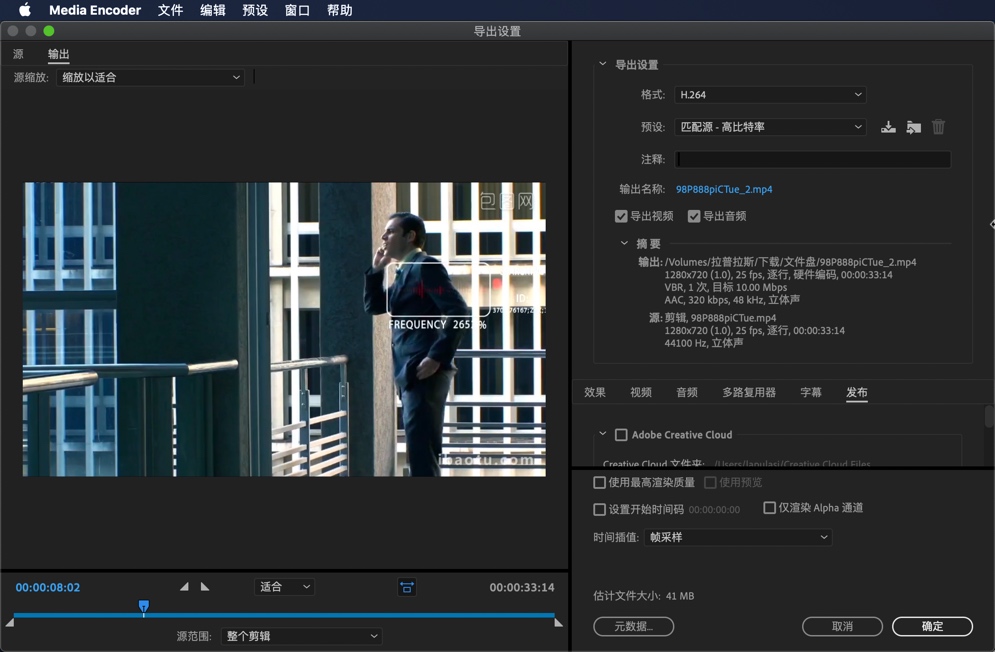The width and height of the screenshot is (995, 652).
Task: Click the 确定 button to confirm export
Action: click(931, 626)
